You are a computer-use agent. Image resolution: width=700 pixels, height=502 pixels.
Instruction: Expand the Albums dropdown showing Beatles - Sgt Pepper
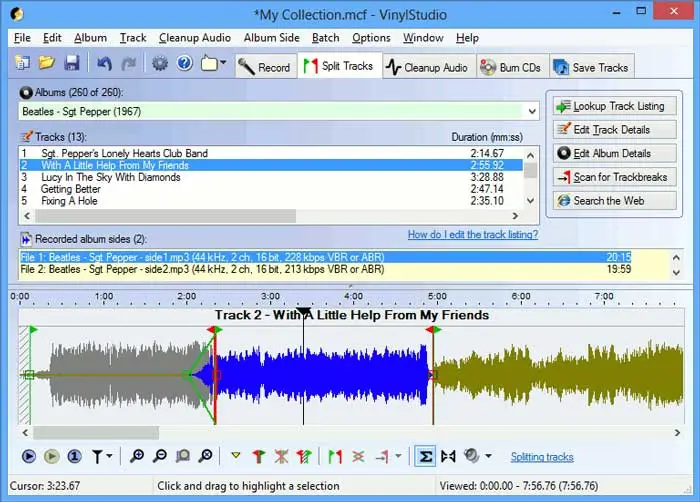tap(532, 111)
